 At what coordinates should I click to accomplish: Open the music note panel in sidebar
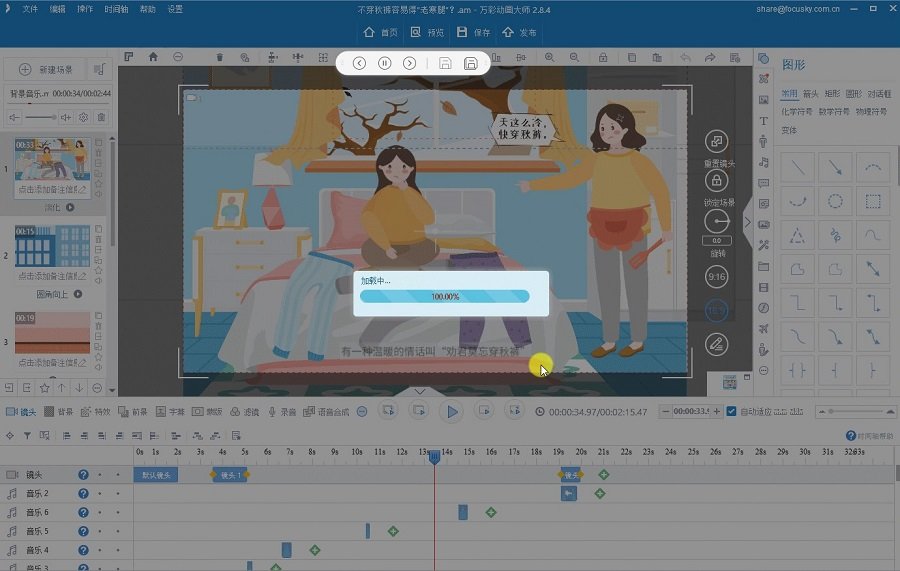(x=763, y=162)
